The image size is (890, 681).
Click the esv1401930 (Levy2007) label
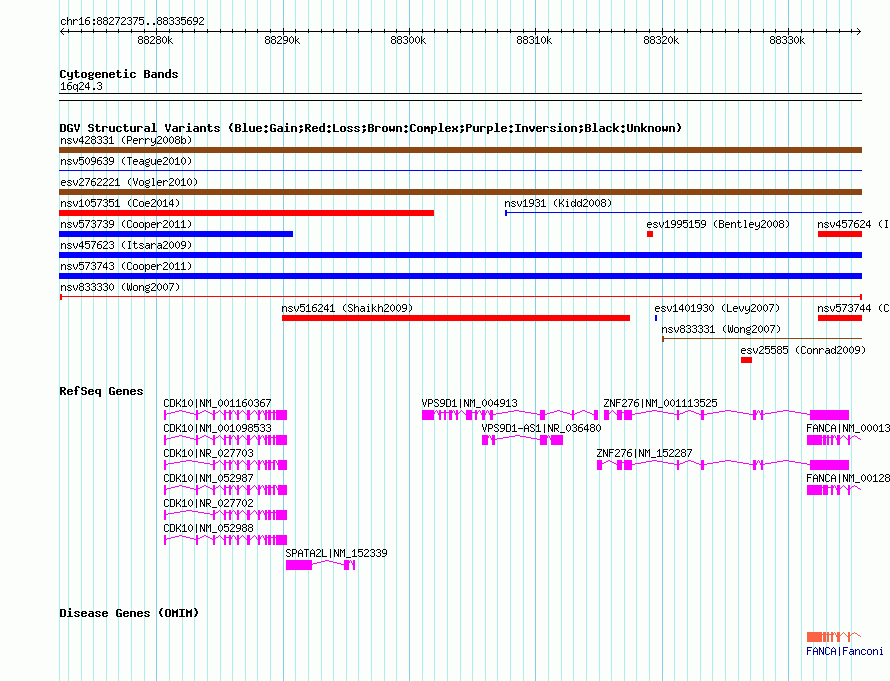coord(717,308)
